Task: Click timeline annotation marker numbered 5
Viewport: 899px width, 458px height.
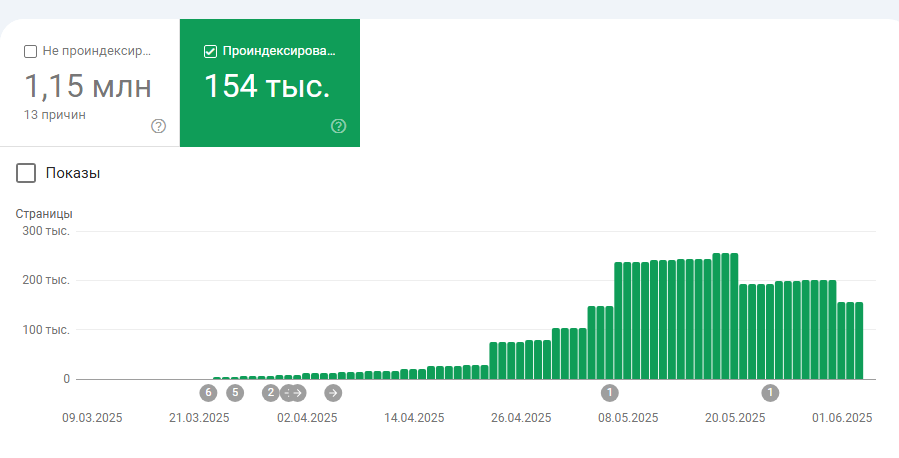Action: tap(234, 393)
